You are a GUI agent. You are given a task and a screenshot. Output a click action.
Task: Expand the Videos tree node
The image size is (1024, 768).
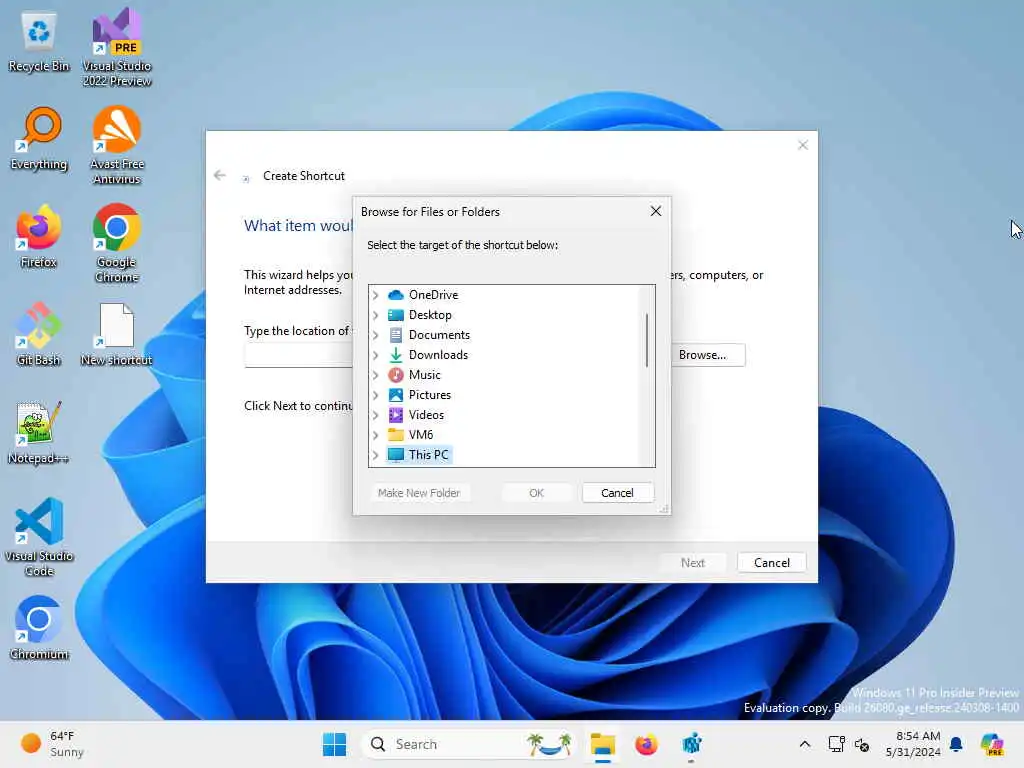tap(376, 415)
